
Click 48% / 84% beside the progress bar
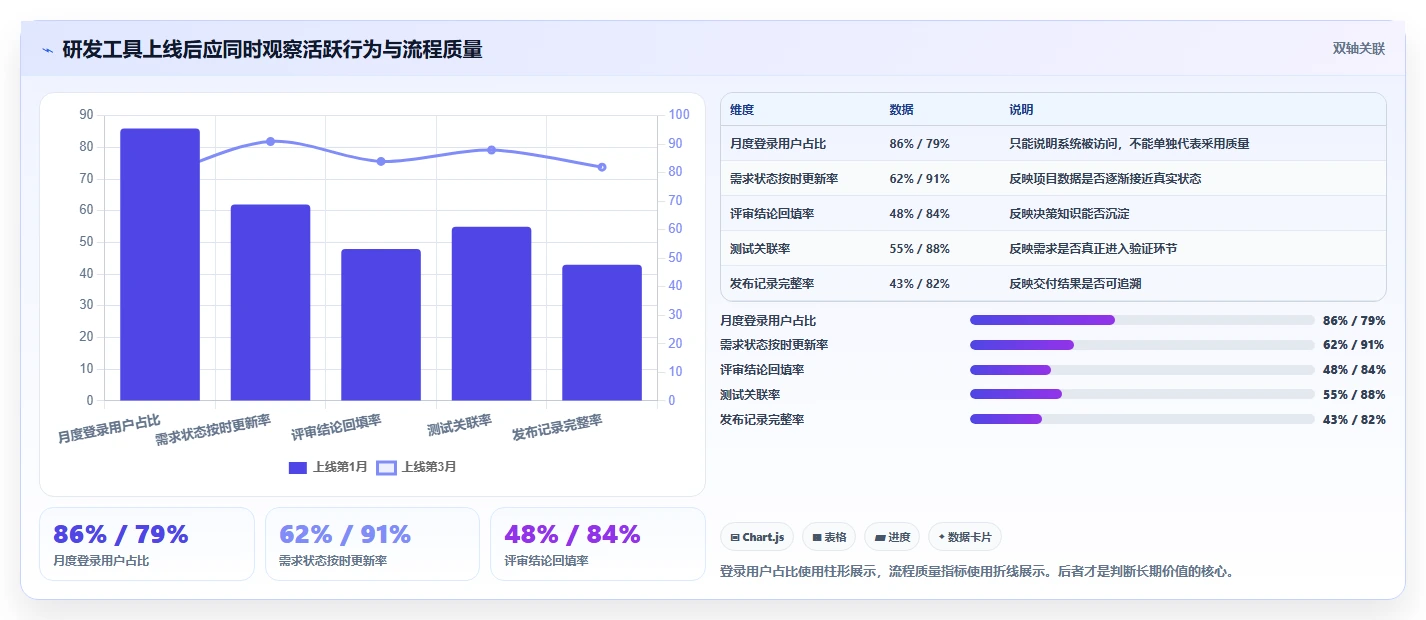[1354, 370]
